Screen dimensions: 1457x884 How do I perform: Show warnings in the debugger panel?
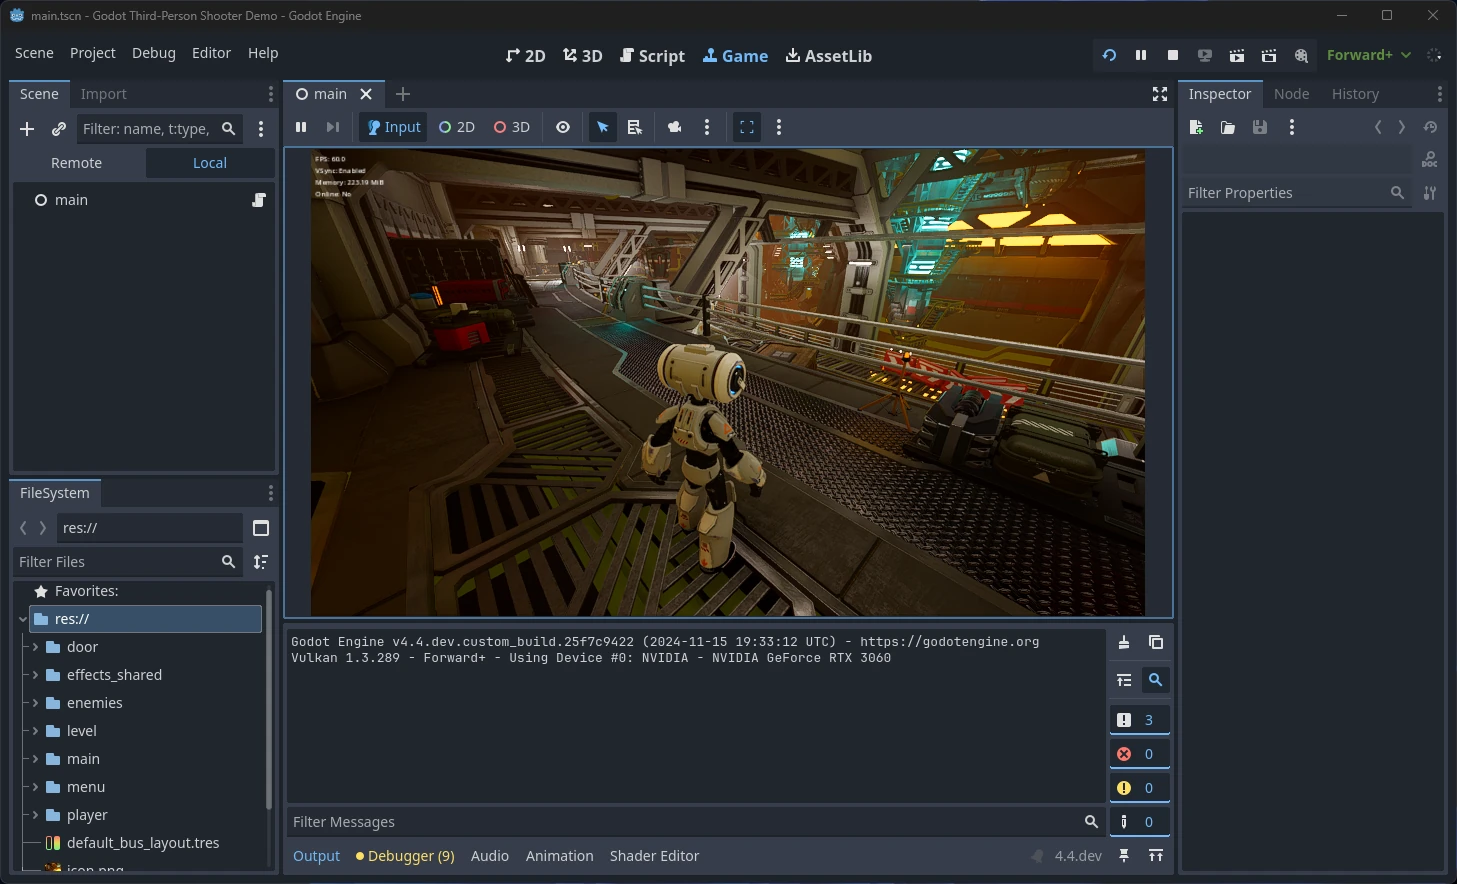[1139, 787]
